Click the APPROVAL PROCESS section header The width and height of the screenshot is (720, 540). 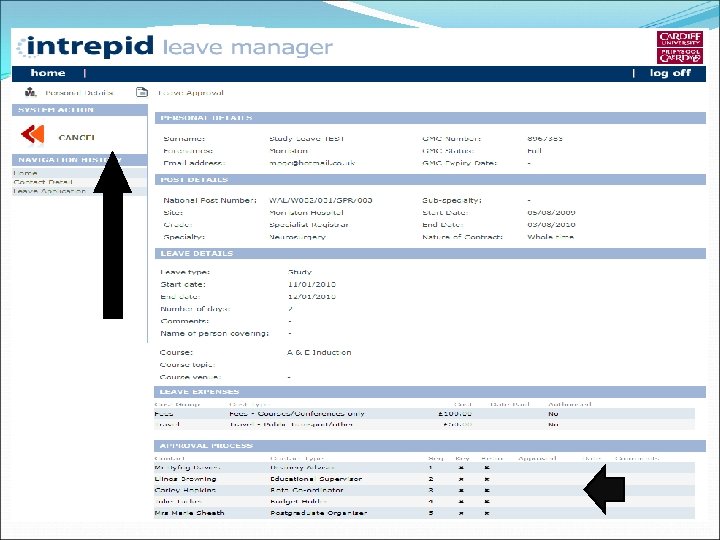430,446
